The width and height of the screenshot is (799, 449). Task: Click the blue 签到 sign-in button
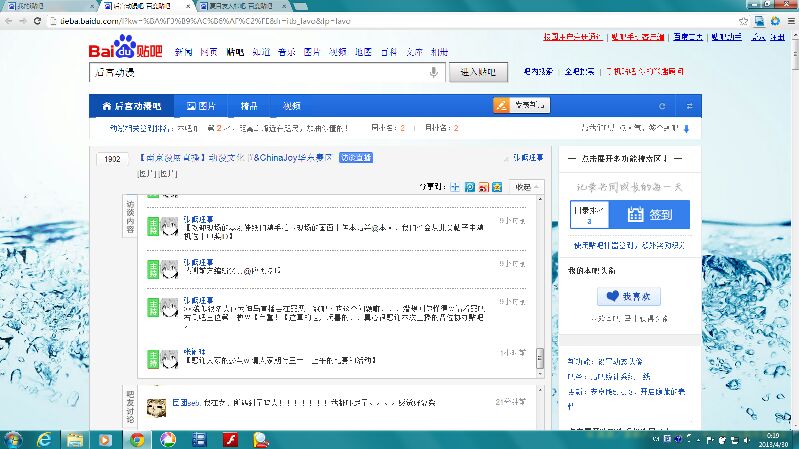tap(649, 215)
